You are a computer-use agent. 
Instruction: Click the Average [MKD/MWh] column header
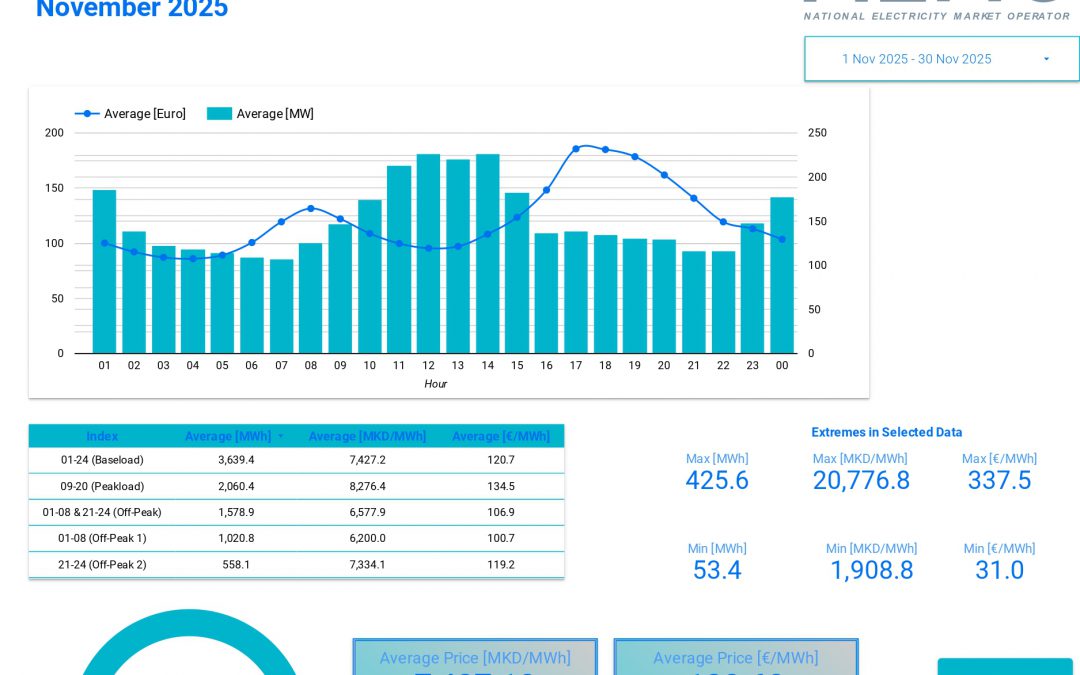[x=367, y=436]
